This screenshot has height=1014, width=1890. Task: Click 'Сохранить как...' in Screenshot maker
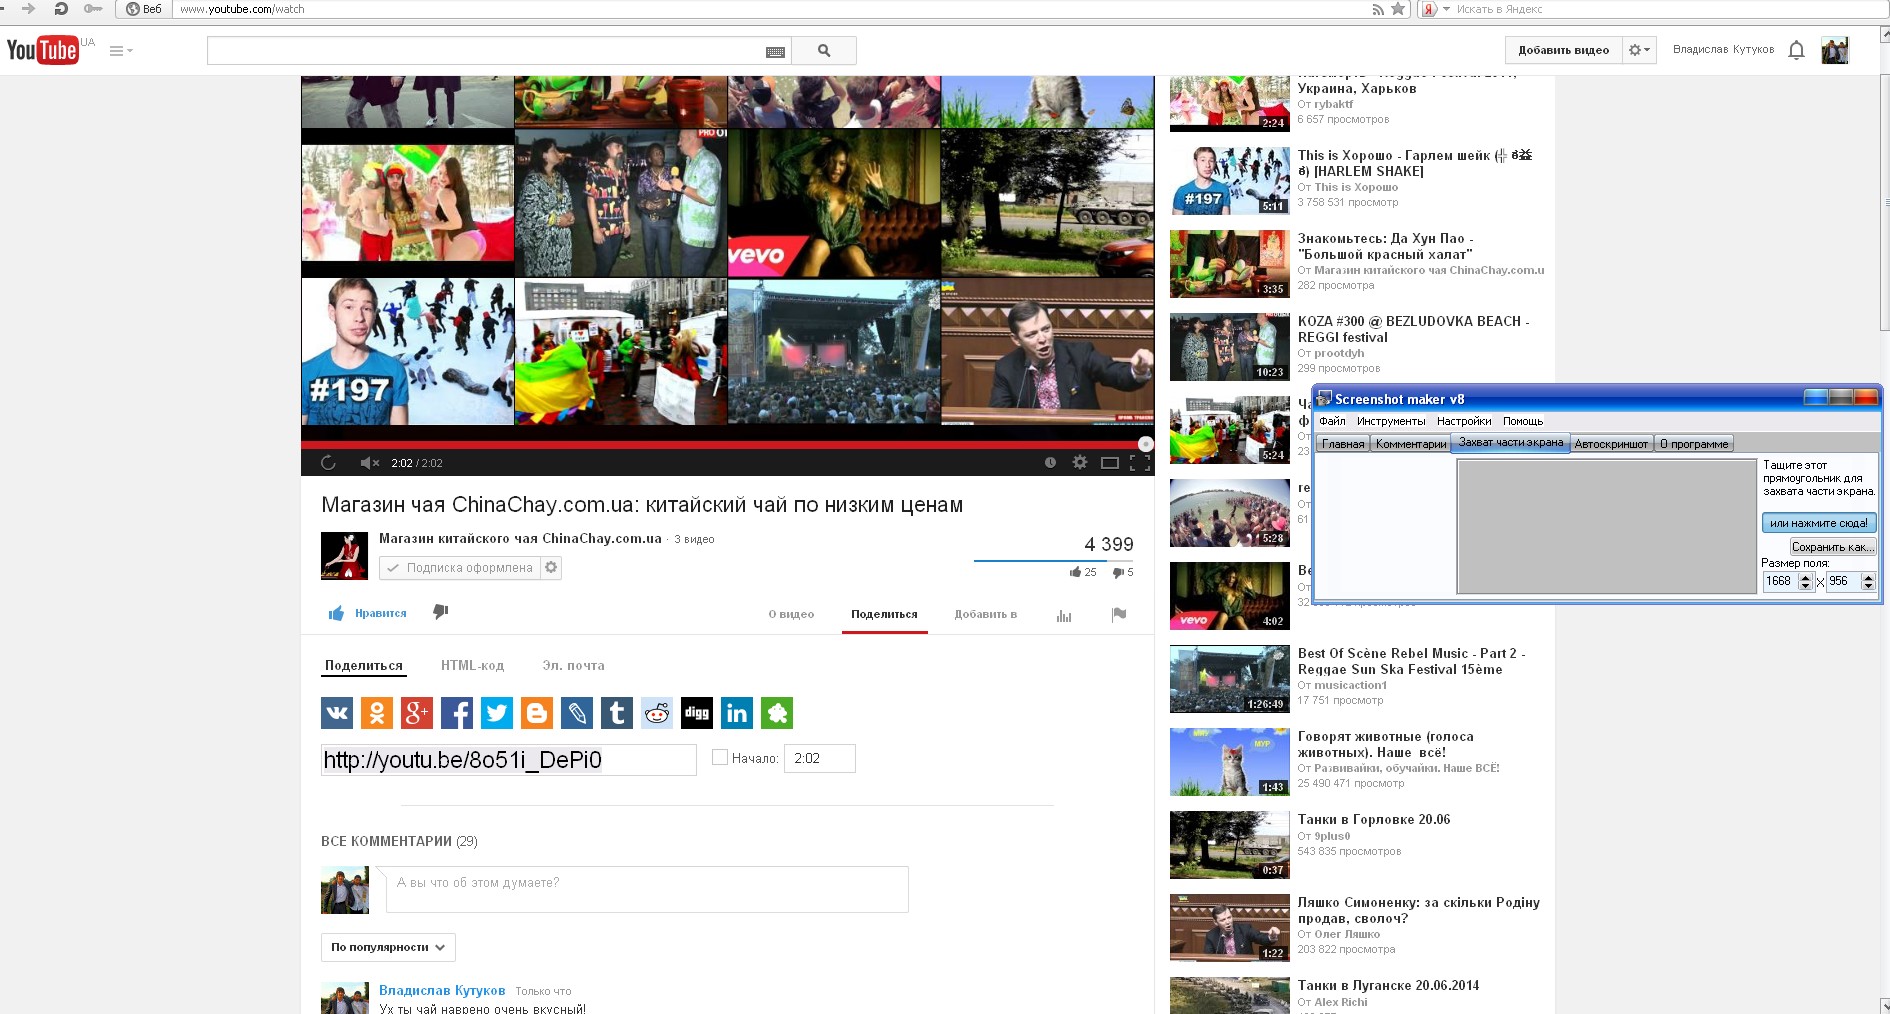point(1832,547)
